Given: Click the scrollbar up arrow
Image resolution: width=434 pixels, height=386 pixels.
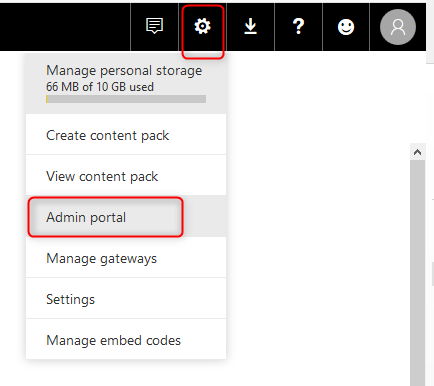Looking at the screenshot, I should 417,152.
